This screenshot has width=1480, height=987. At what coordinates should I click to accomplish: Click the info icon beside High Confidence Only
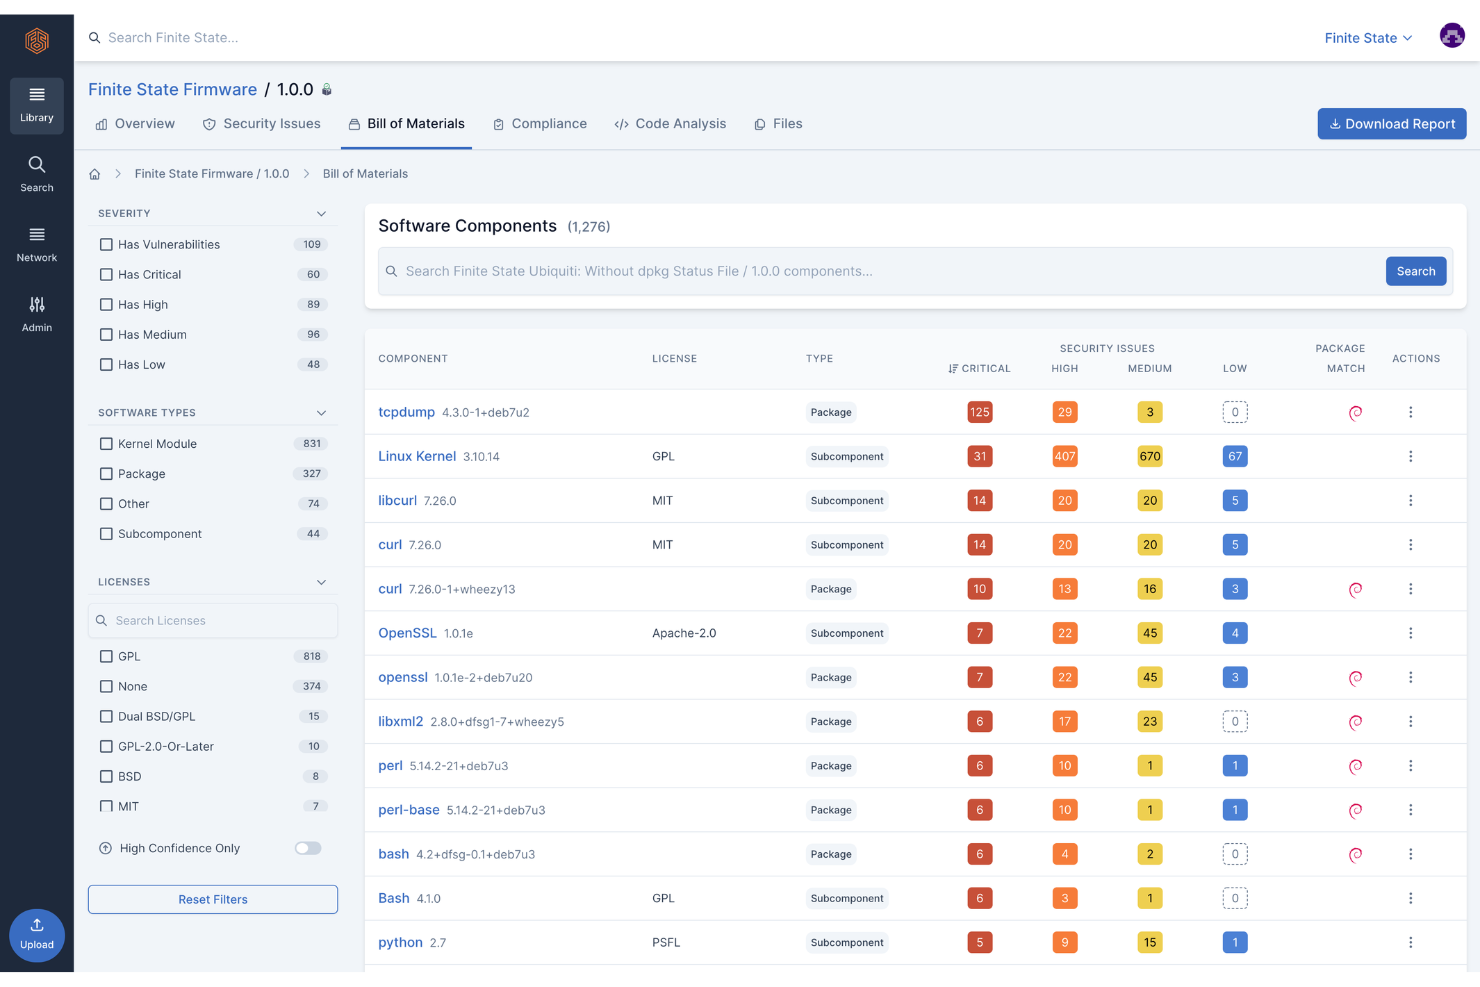click(x=105, y=848)
